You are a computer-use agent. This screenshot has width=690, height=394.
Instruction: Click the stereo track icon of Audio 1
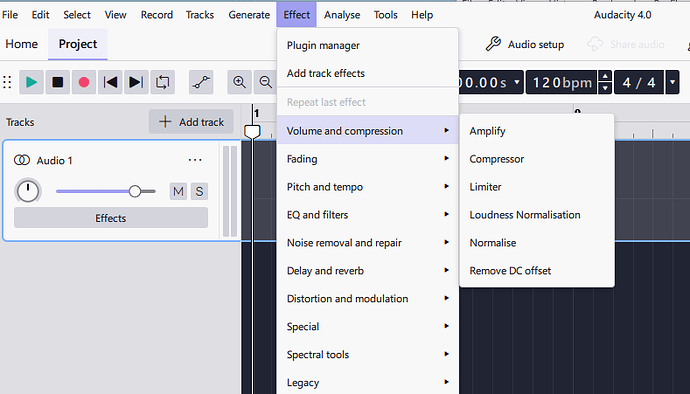coord(22,160)
